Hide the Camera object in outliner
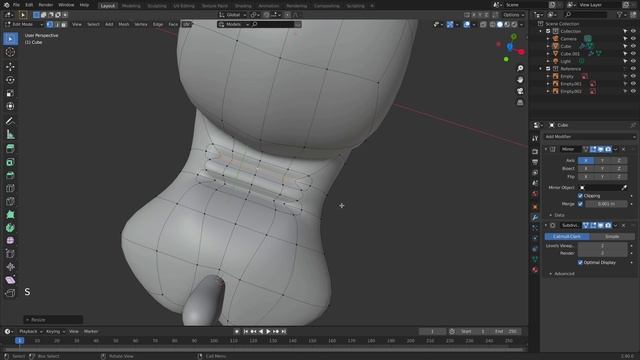The width and height of the screenshot is (640, 360). point(633,39)
